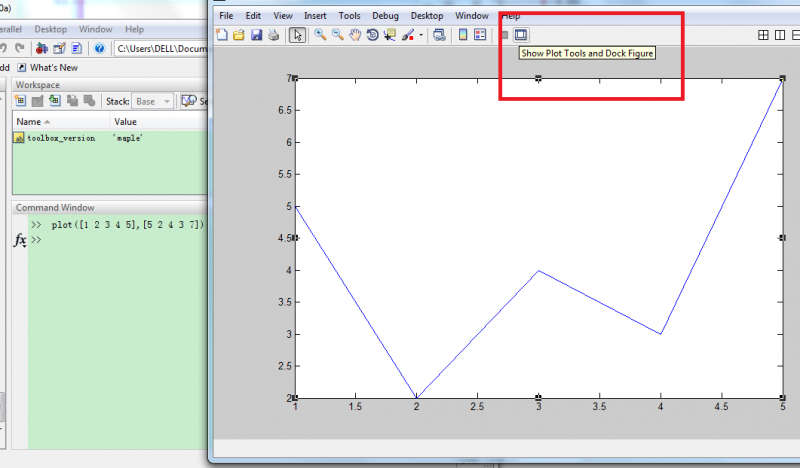Open the figure Tools menu
The width and height of the screenshot is (800, 468).
click(x=349, y=16)
